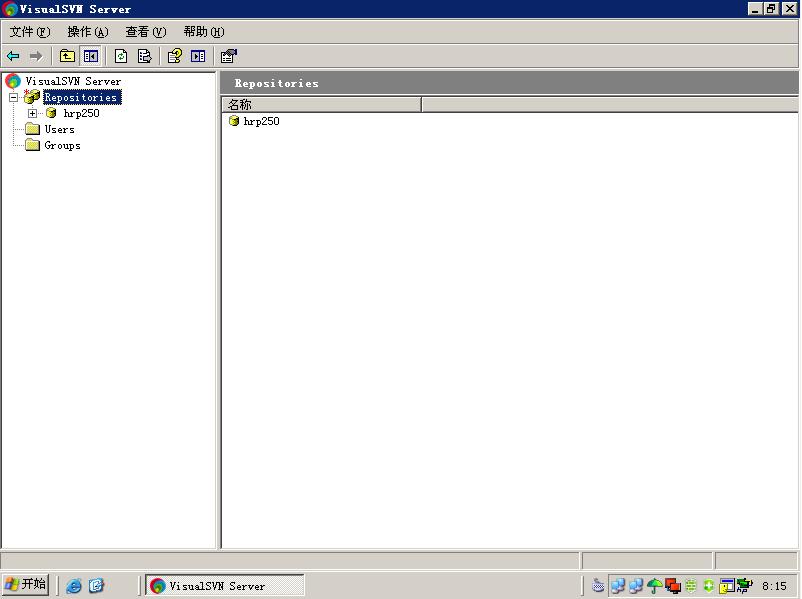This screenshot has height=599, width=802.
Task: Click the window minimize button
Action: [x=755, y=9]
